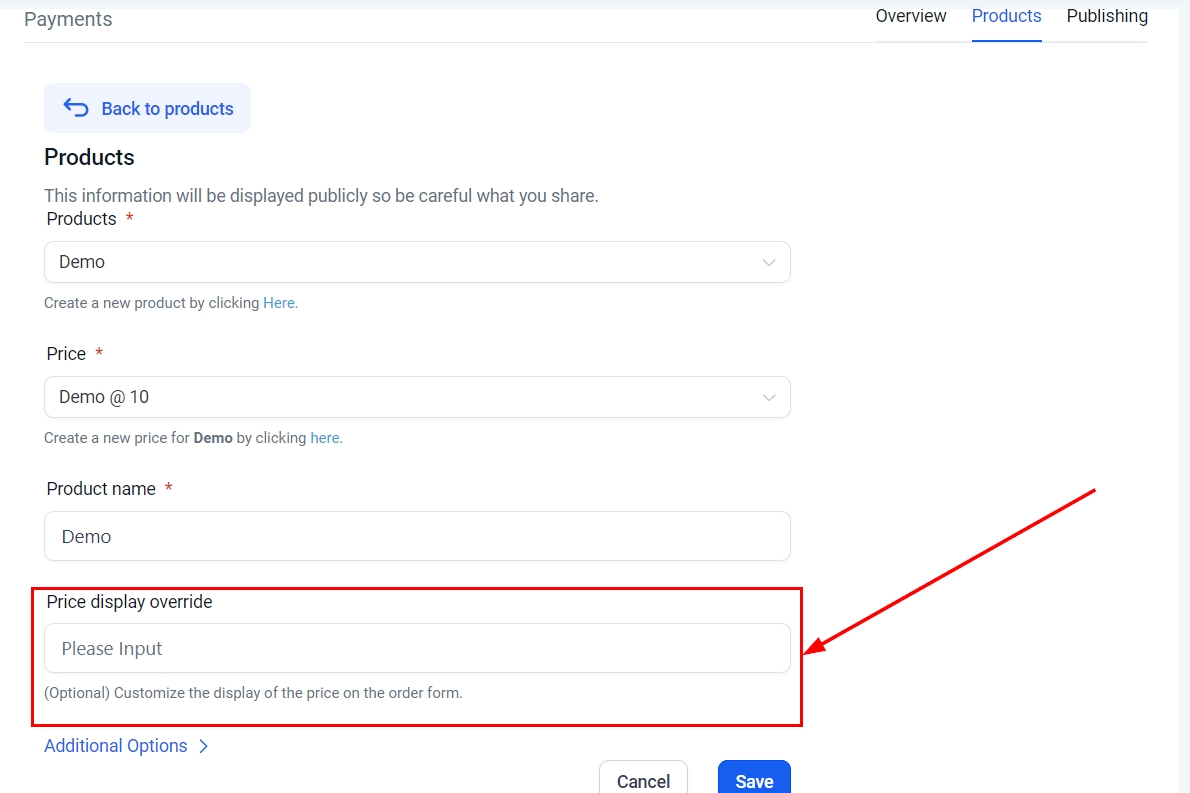This screenshot has width=1190, height=793.
Task: Click into the Price display override input
Action: click(416, 648)
